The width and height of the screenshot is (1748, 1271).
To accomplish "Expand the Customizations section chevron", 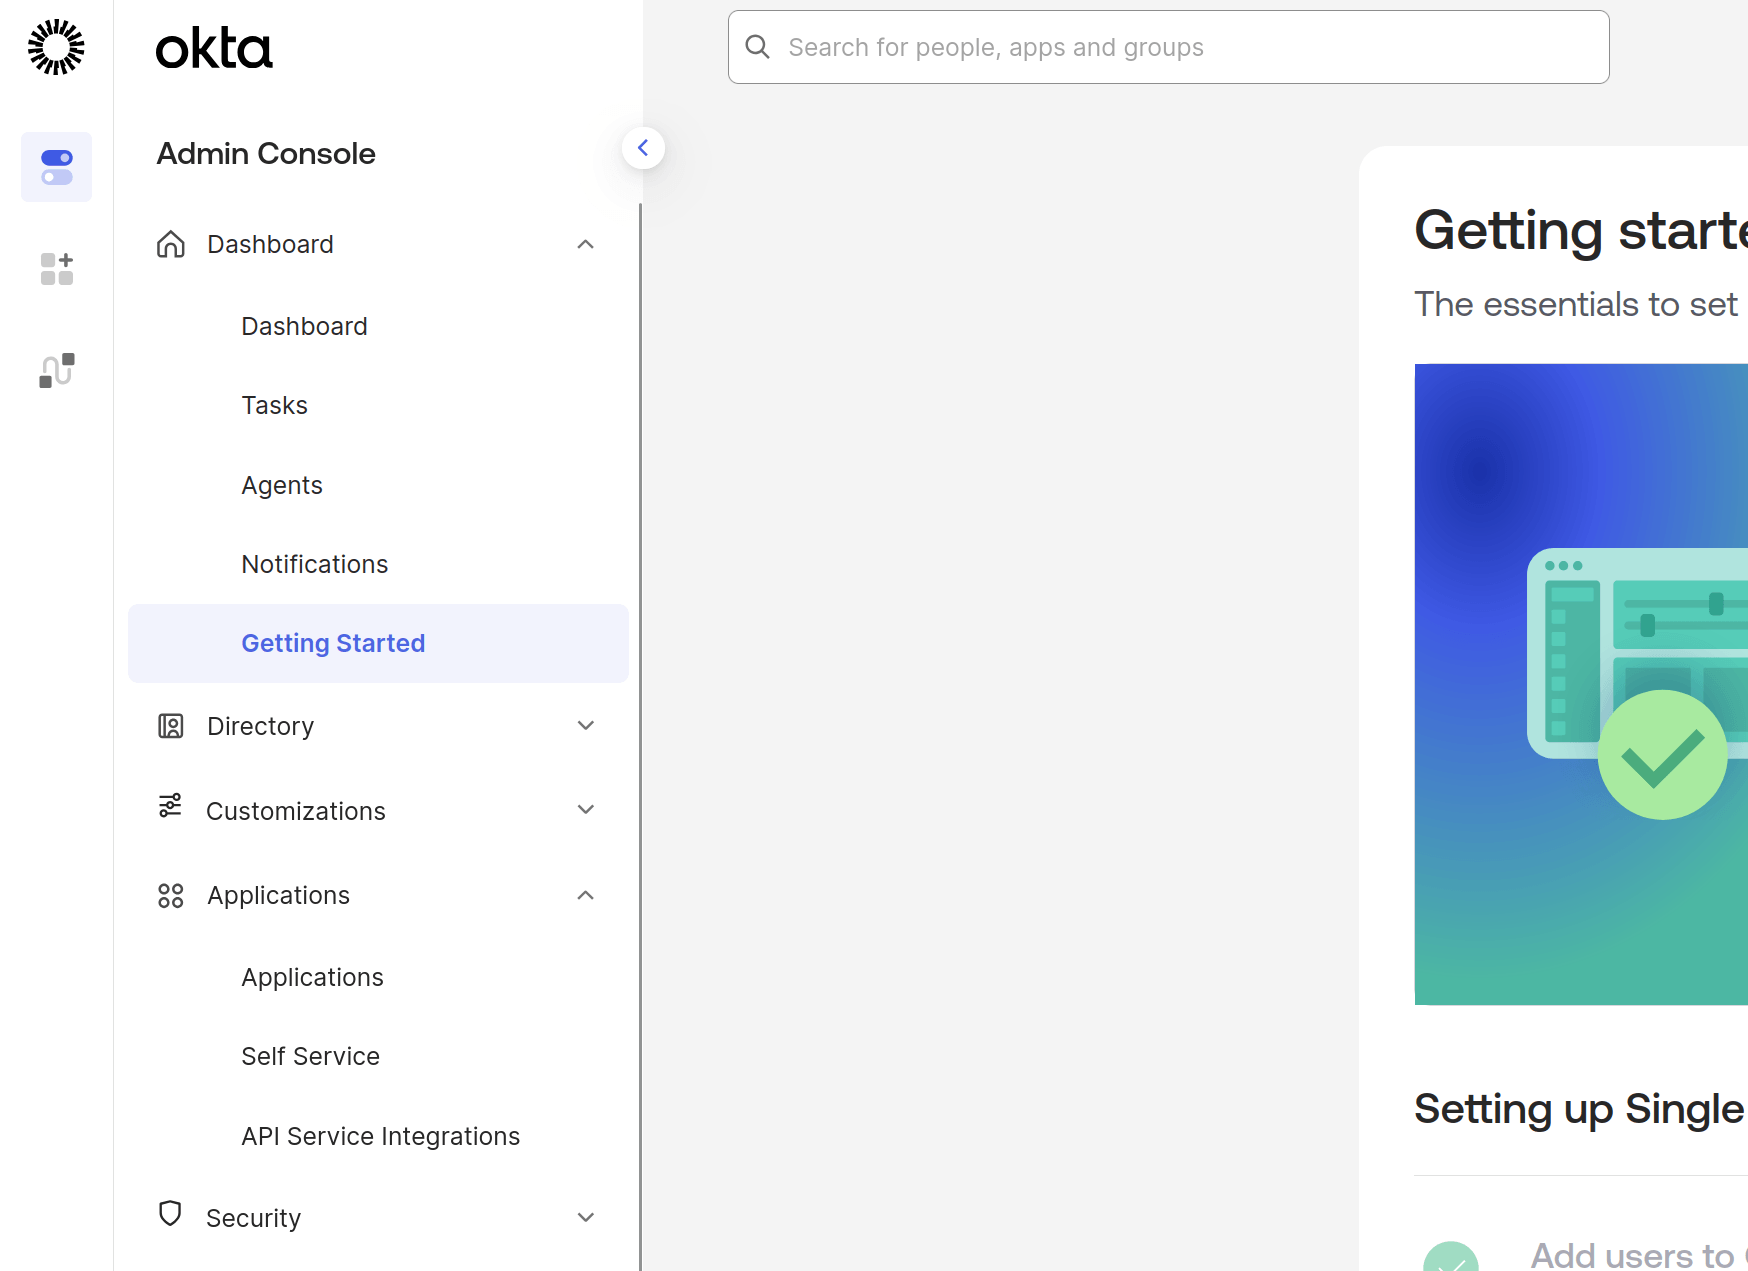I will [586, 810].
